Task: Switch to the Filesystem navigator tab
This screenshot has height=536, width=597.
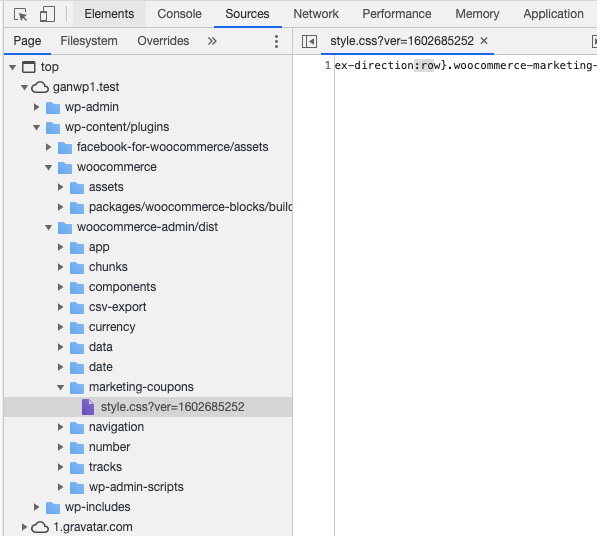Action: pyautogui.click(x=89, y=41)
